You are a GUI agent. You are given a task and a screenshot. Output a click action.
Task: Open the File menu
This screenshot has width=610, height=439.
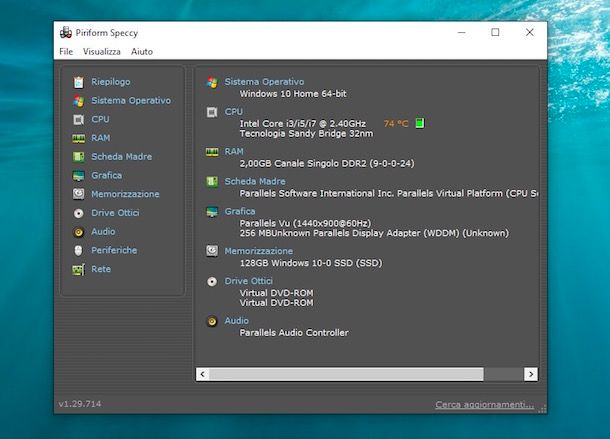click(x=66, y=51)
